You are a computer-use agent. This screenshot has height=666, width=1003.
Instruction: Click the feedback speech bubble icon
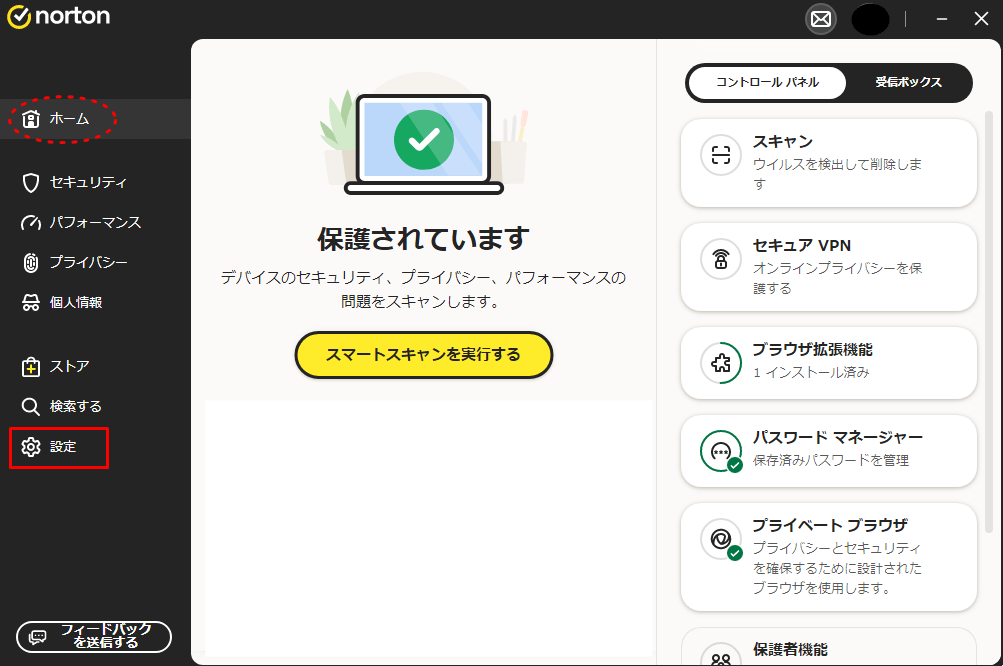click(38, 637)
